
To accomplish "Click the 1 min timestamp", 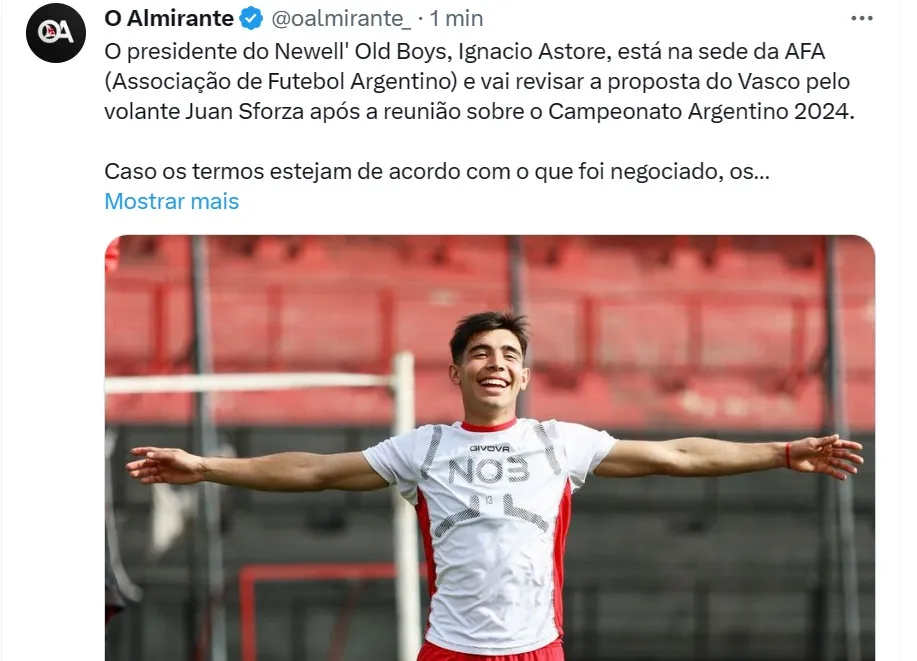I will point(456,19).
